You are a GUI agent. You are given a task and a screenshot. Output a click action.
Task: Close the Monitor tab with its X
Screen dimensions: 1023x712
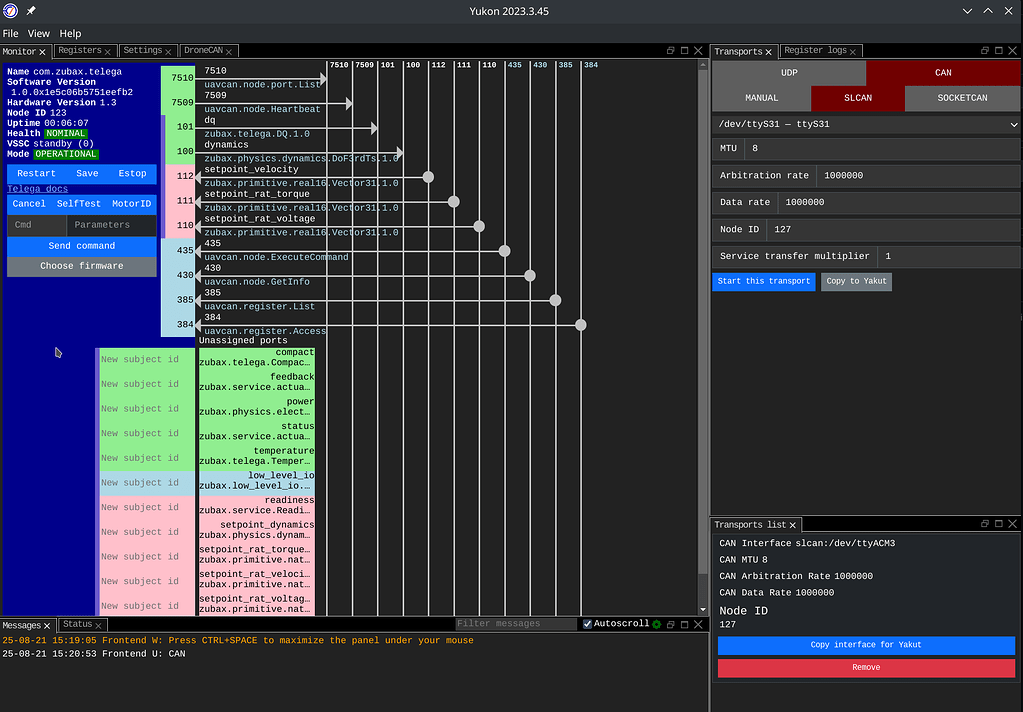click(x=42, y=52)
